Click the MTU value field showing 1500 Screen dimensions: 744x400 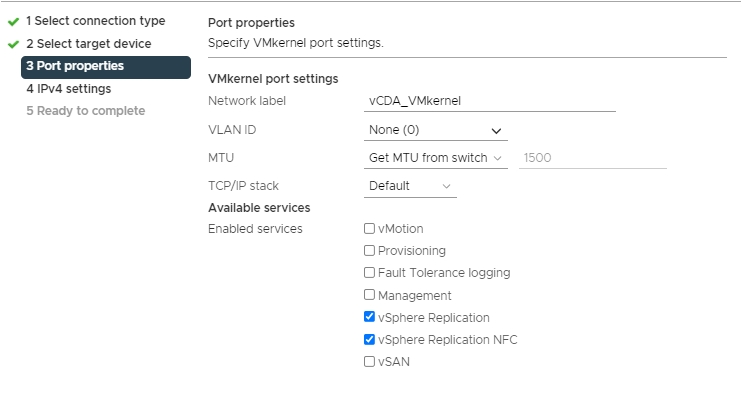(592, 158)
